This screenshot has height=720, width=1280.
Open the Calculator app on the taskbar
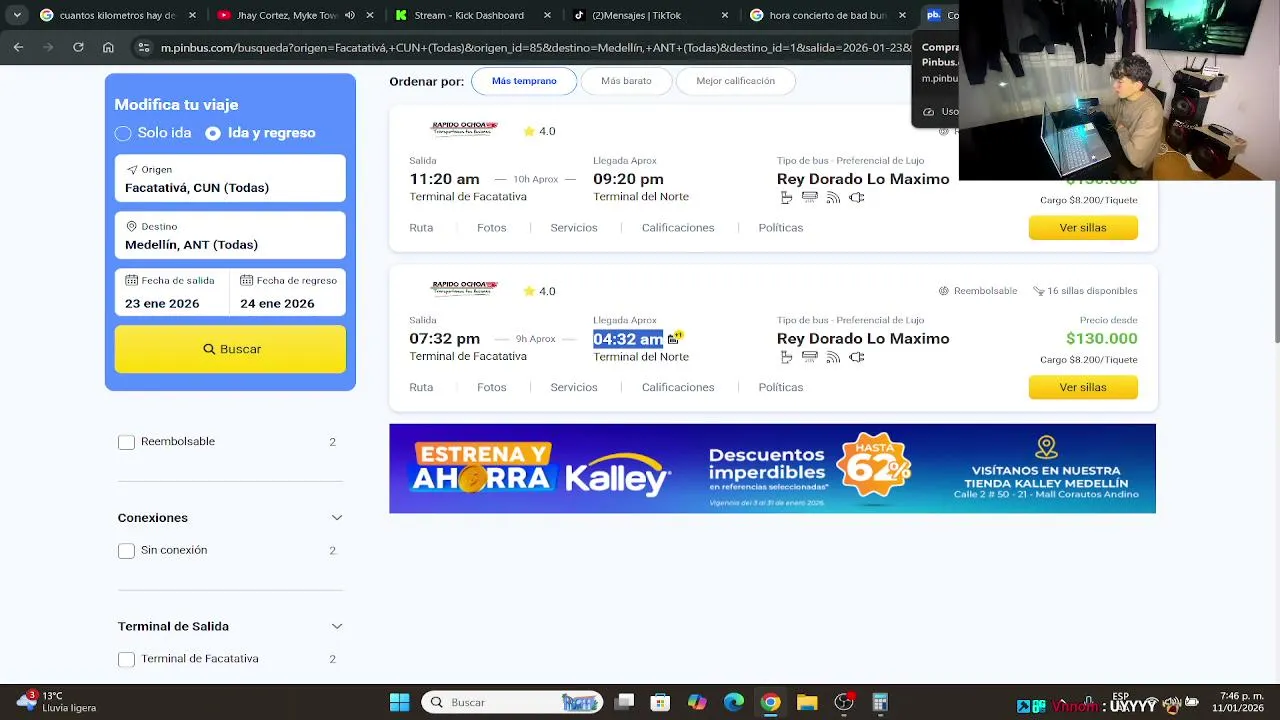(880, 702)
